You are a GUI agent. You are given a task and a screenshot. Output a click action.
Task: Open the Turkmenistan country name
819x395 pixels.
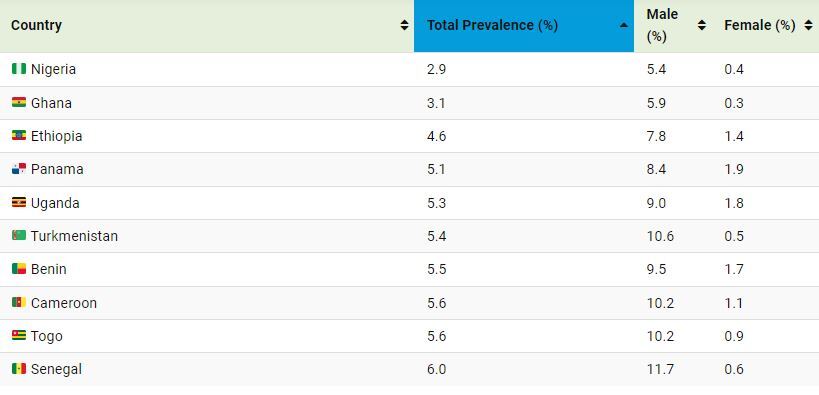(x=74, y=236)
